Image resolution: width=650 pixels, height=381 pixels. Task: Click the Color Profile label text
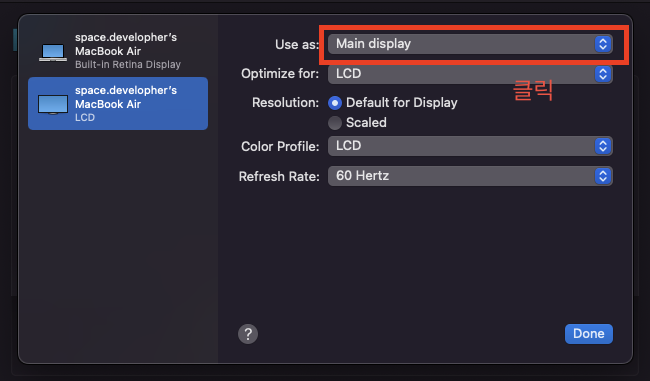pyautogui.click(x=280, y=146)
